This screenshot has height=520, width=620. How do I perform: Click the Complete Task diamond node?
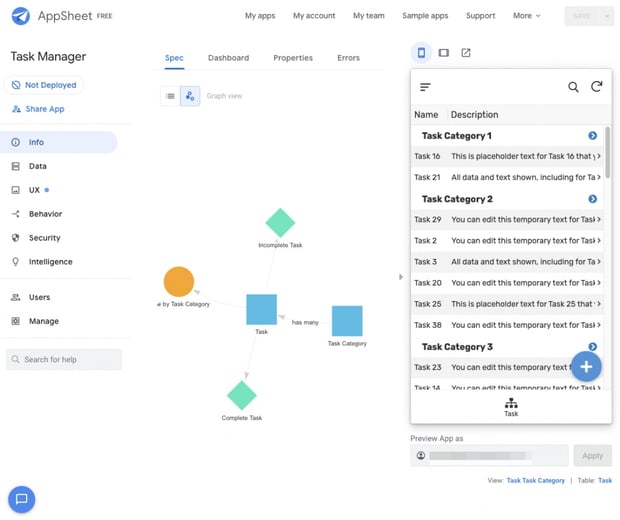pos(242,395)
